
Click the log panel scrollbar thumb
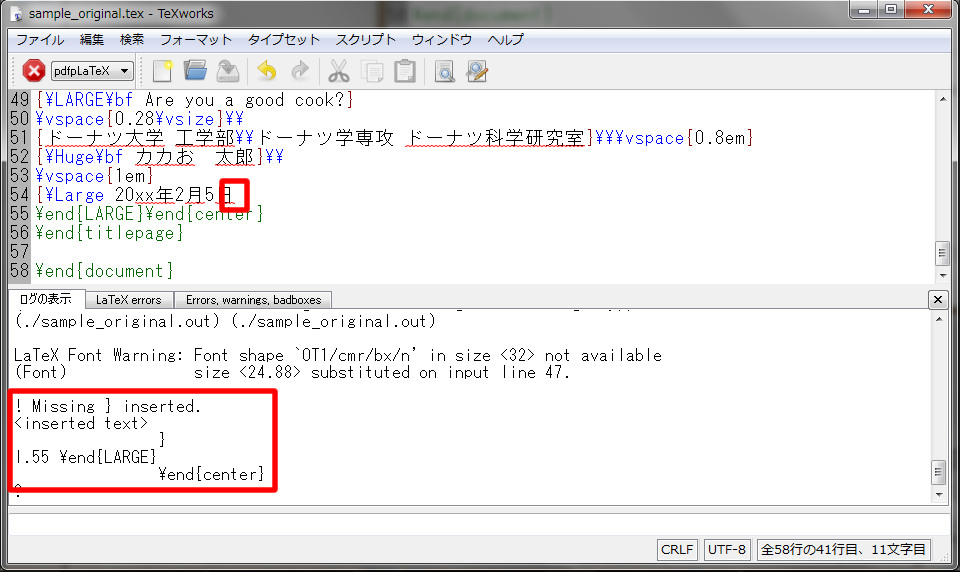click(939, 472)
